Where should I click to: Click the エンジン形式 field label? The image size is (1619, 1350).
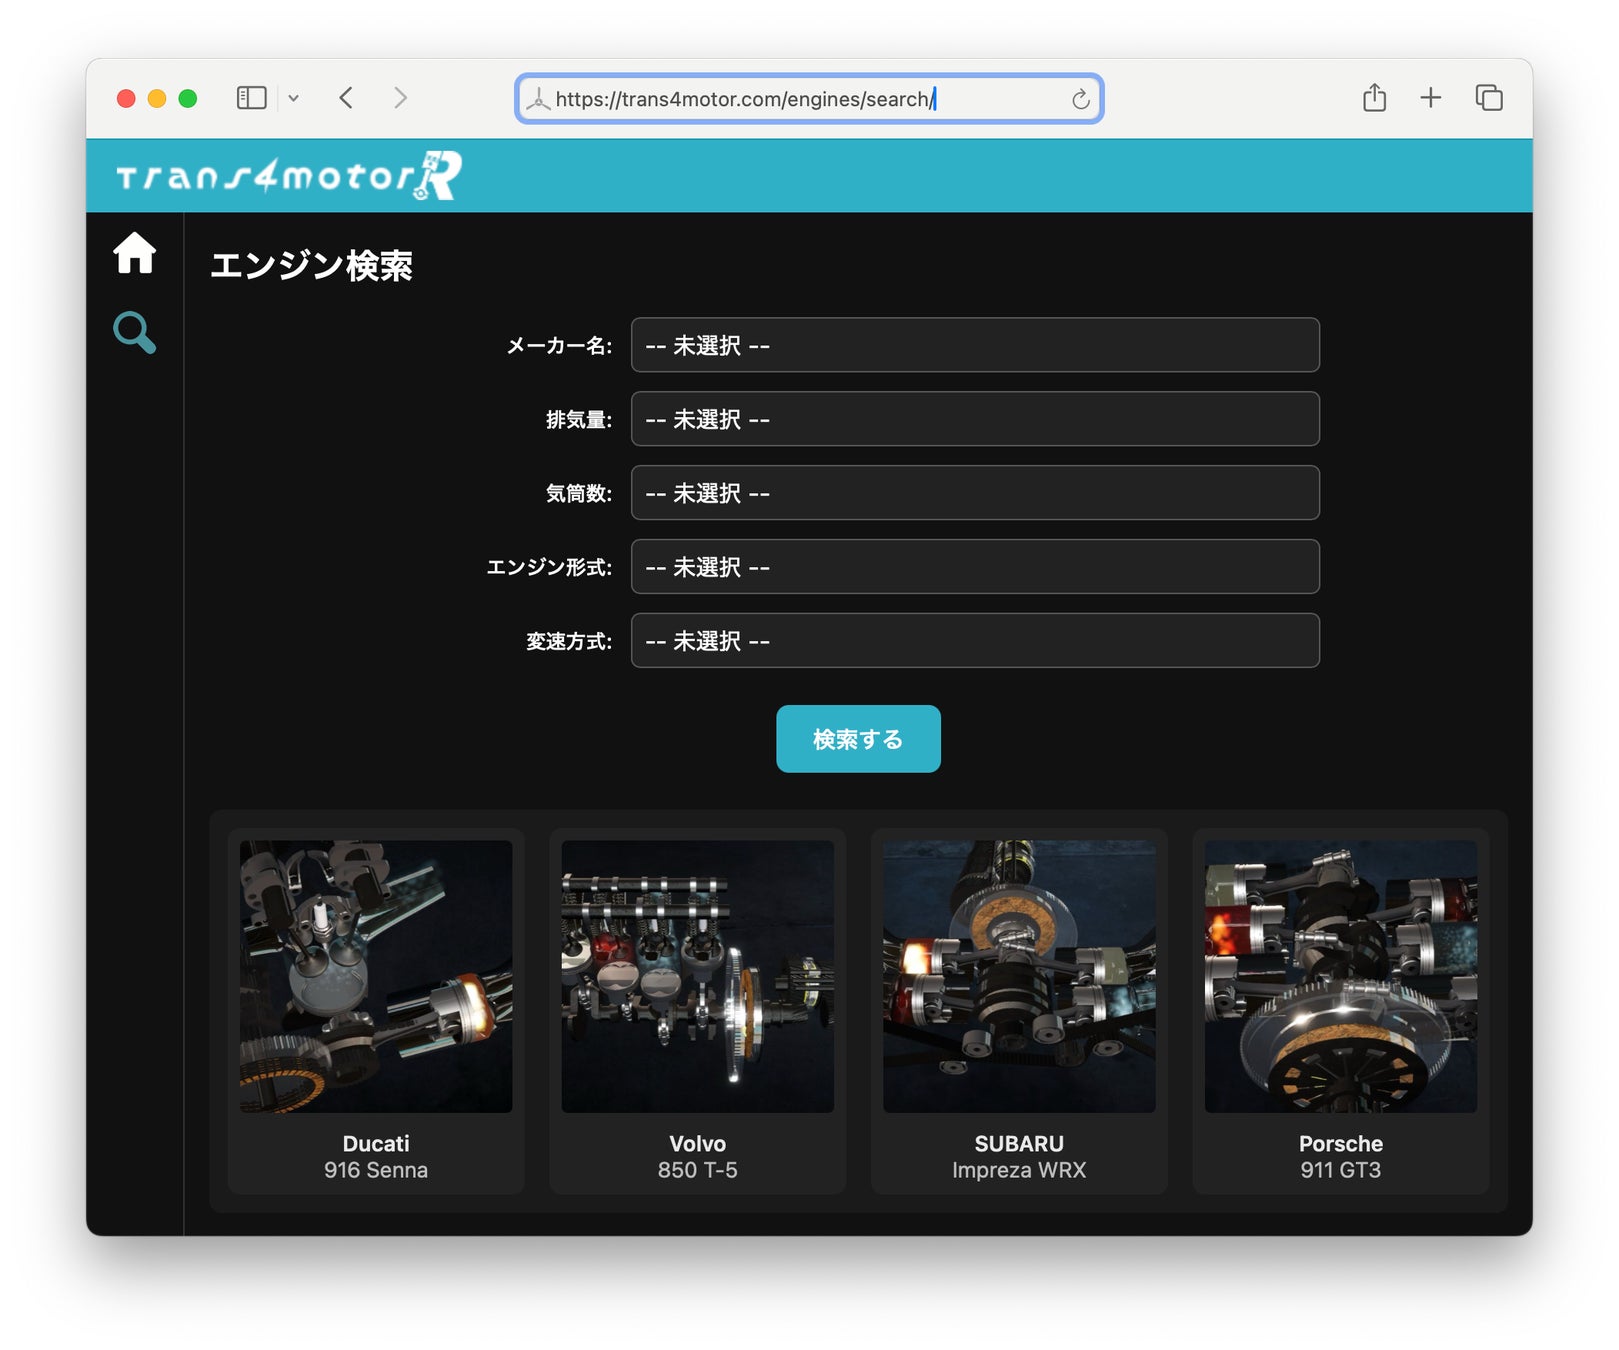coord(549,568)
